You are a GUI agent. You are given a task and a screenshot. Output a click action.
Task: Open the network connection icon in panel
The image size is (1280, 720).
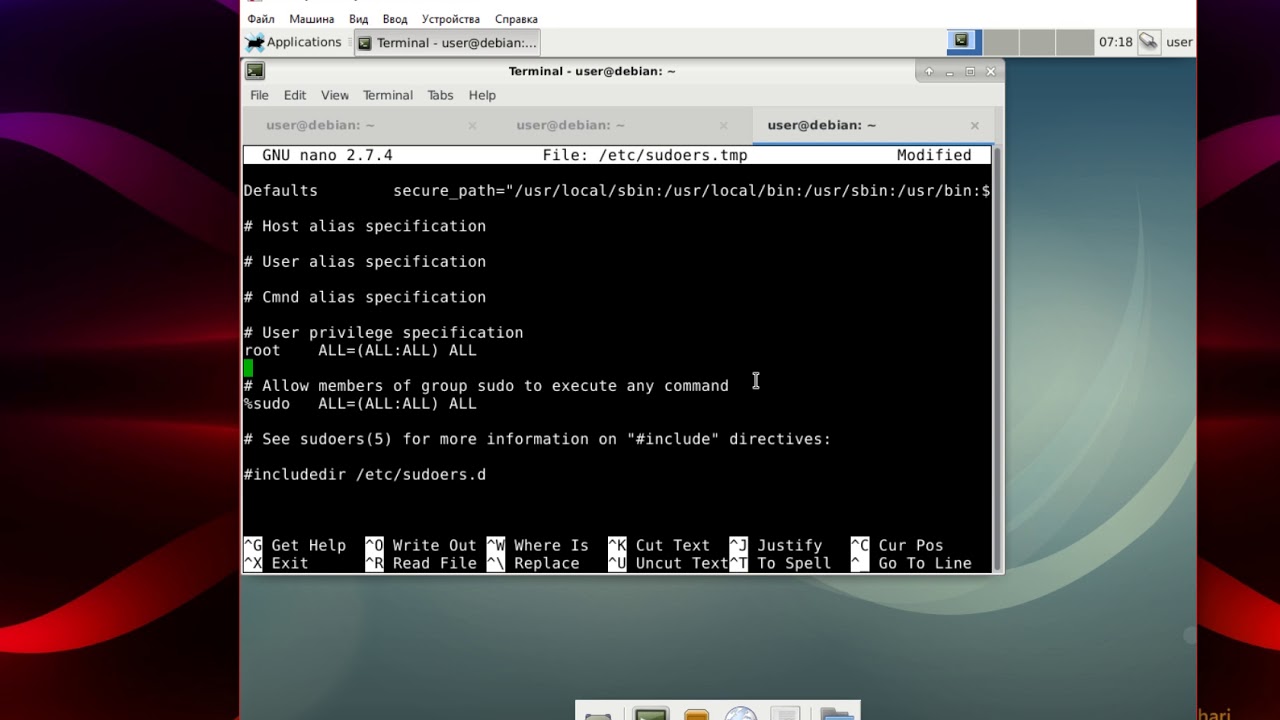[x=1148, y=42]
